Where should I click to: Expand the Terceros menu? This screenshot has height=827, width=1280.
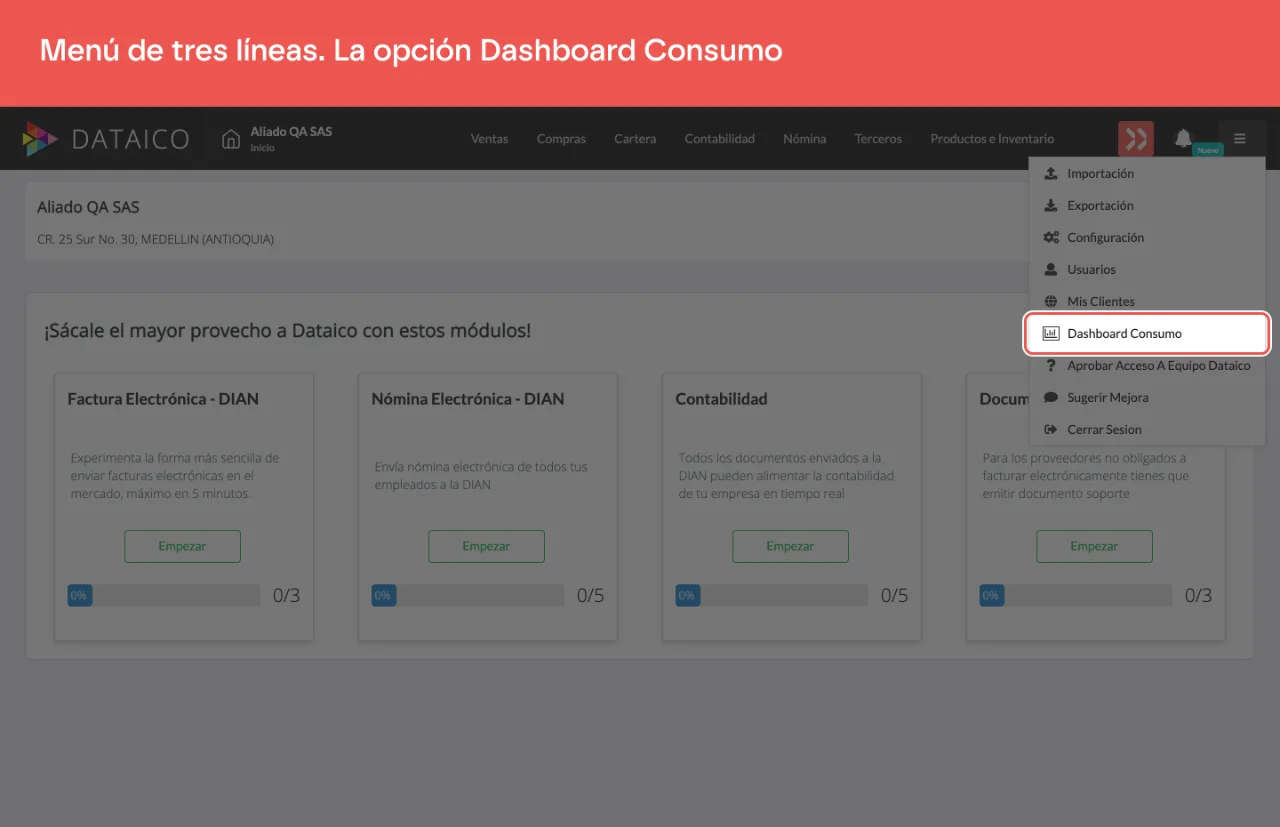(878, 139)
